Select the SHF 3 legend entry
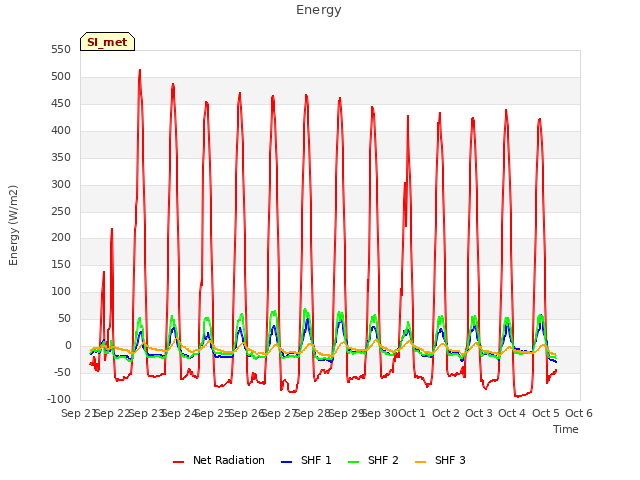The height and width of the screenshot is (480, 640). click(x=440, y=460)
